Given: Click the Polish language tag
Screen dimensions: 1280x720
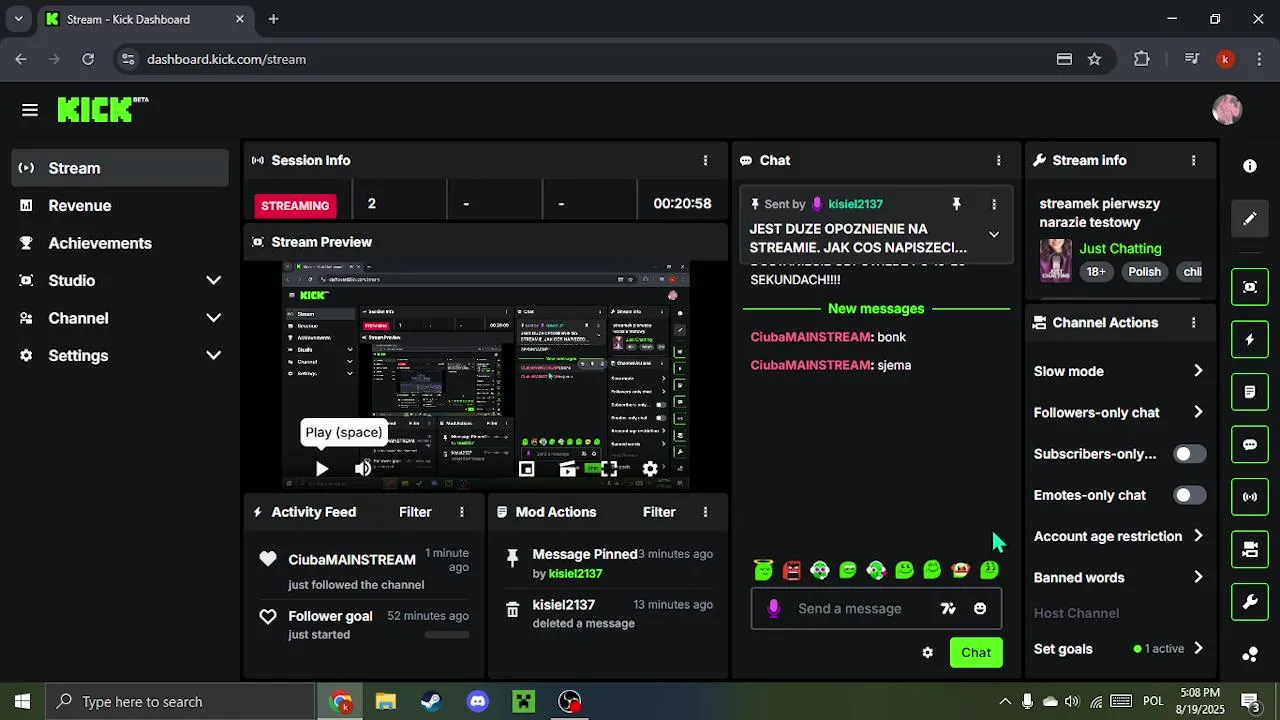Looking at the screenshot, I should 1145,272.
